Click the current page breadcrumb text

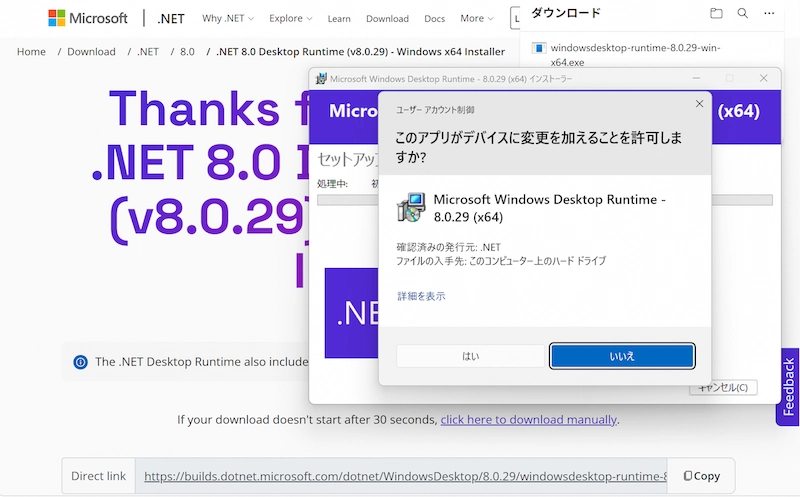click(360, 52)
